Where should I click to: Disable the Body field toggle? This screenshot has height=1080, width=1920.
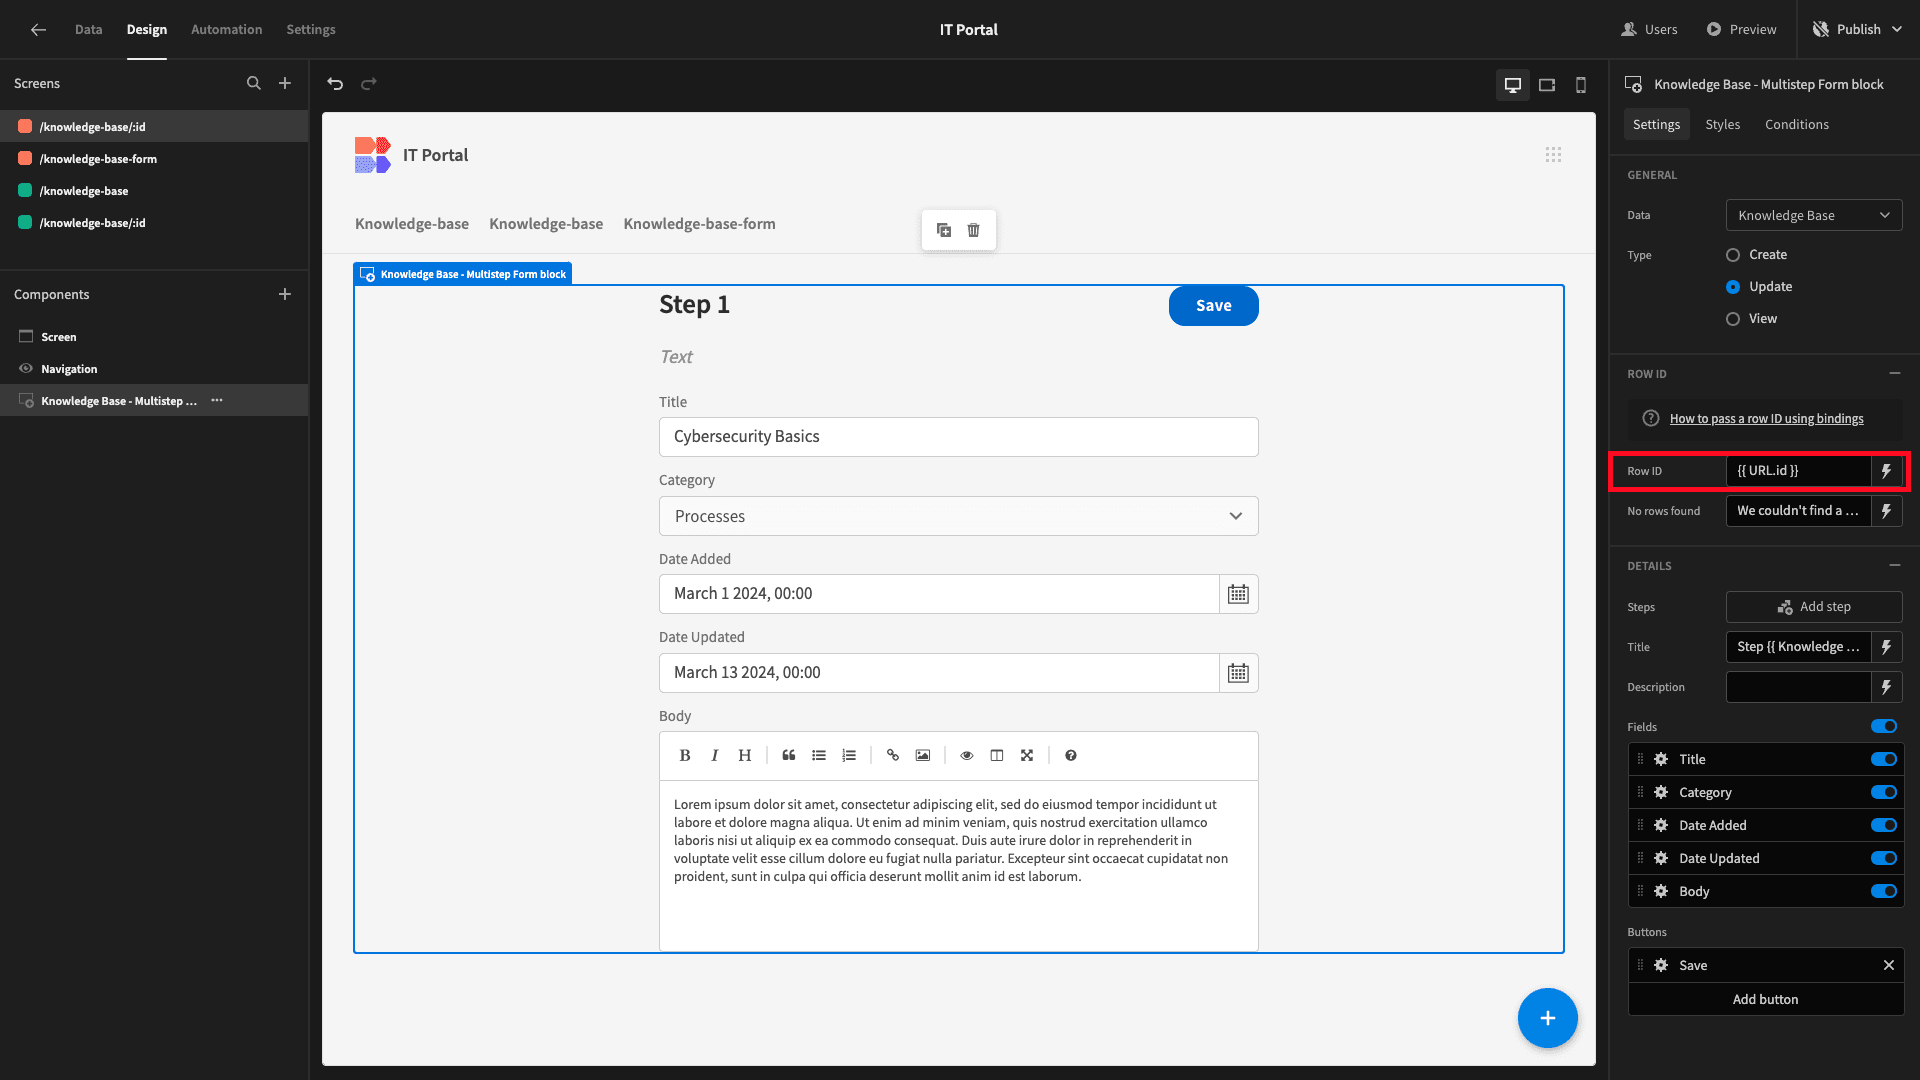click(x=1884, y=891)
